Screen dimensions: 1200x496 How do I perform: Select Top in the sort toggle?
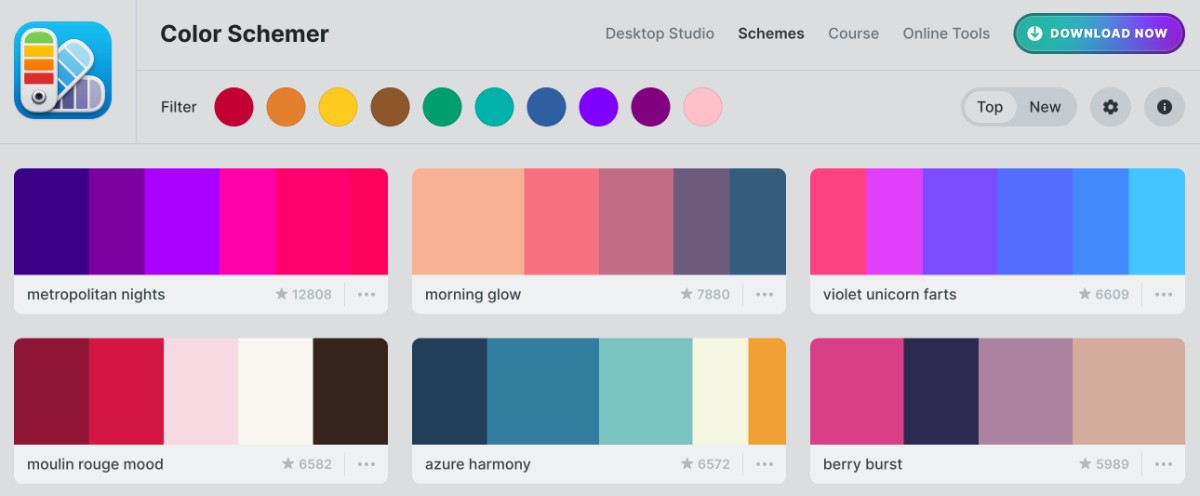click(x=990, y=107)
